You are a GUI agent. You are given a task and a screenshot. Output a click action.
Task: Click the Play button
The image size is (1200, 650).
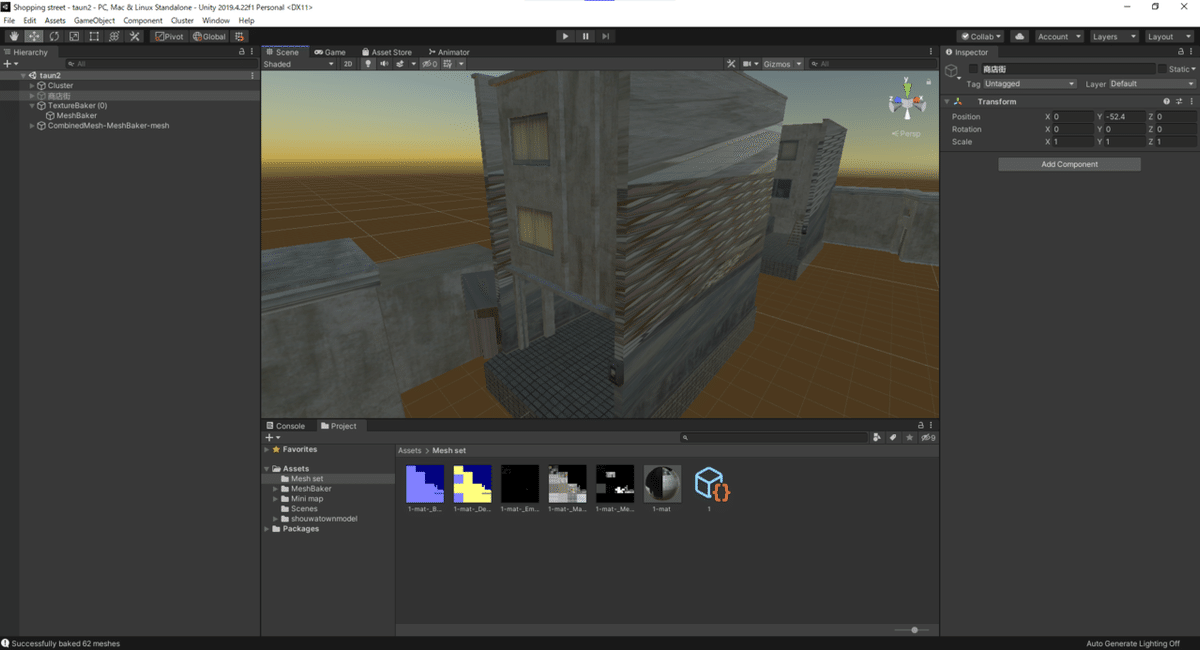(x=565, y=36)
